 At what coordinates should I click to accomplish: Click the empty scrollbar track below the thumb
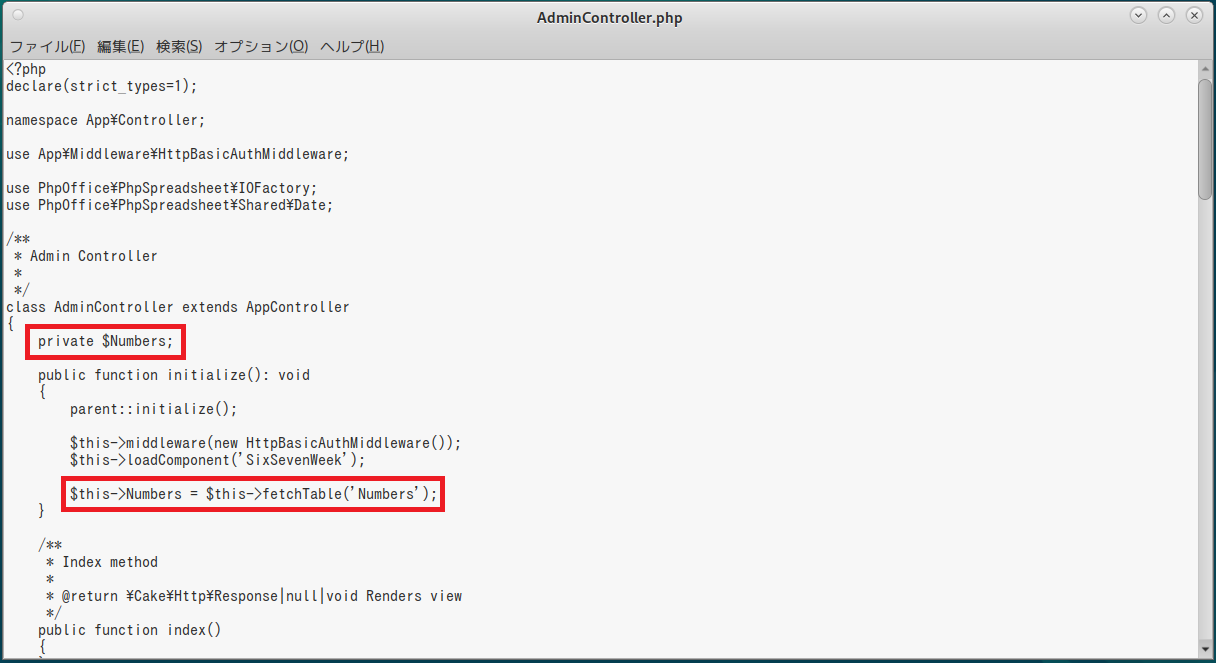coord(1205,420)
